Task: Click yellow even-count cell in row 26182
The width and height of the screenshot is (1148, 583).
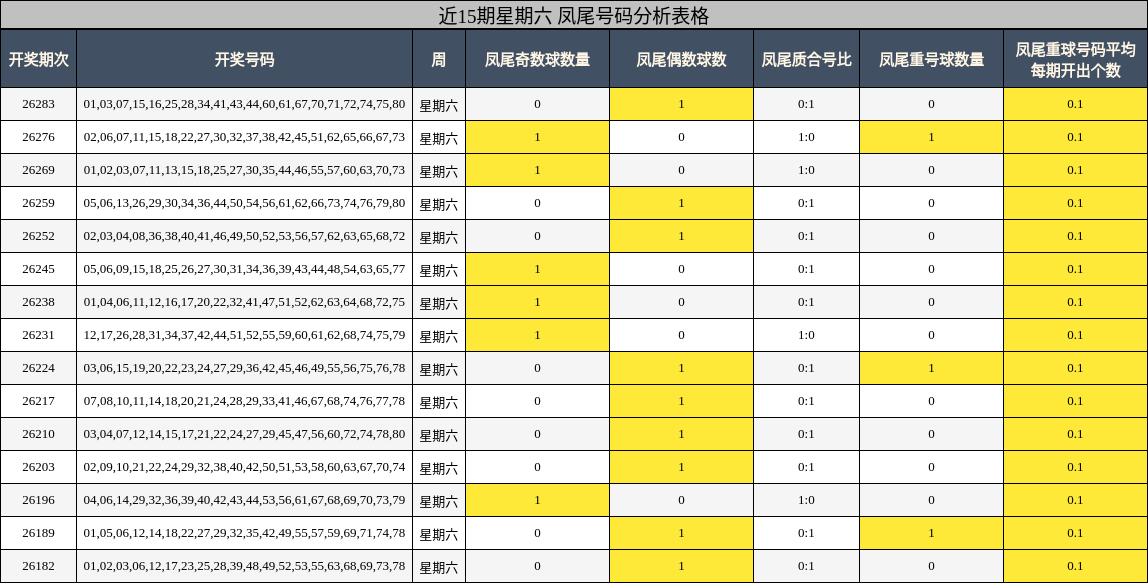Action: click(681, 565)
